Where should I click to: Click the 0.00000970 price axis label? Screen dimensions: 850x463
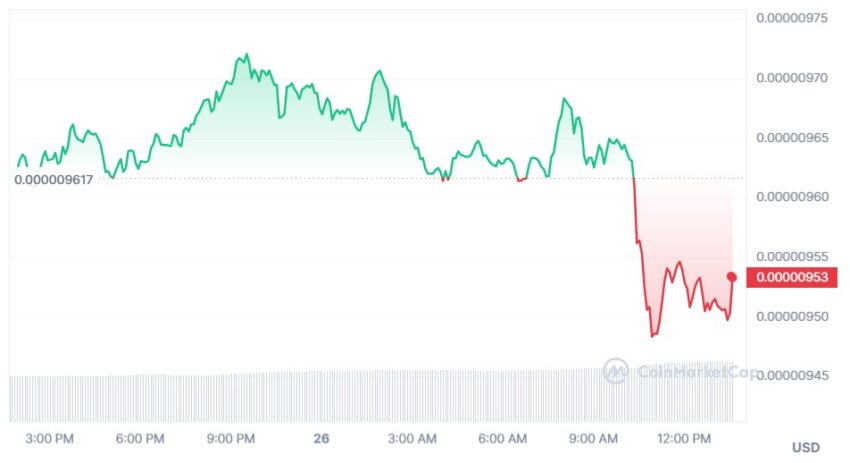coord(792,78)
